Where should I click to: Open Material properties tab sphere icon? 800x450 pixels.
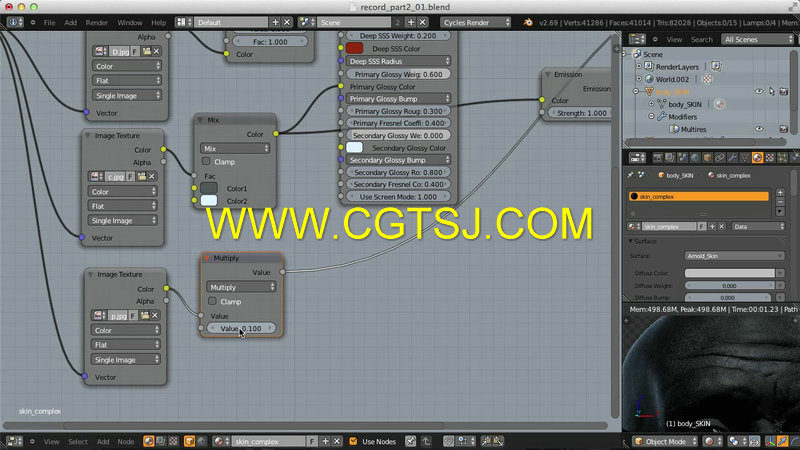[x=757, y=158]
